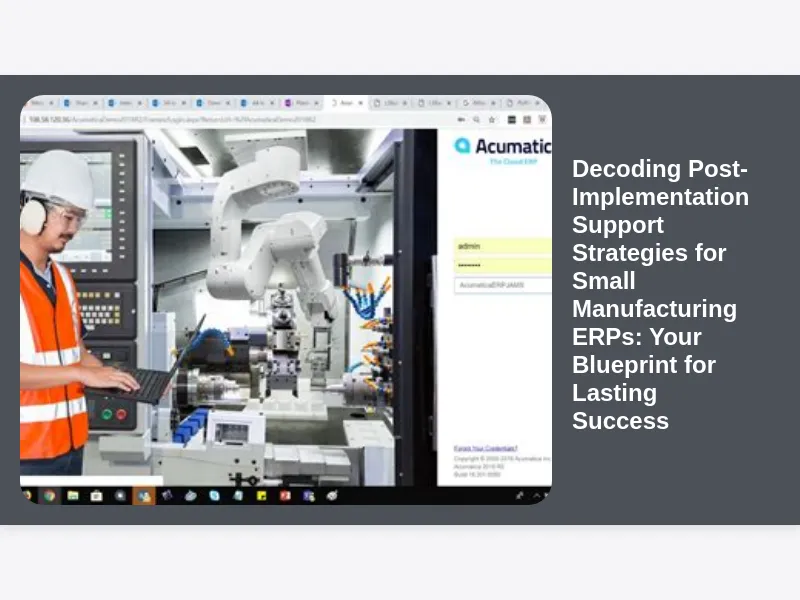The width and height of the screenshot is (800, 600).
Task: Switch to the active Acumatica browser tab
Action: click(345, 103)
